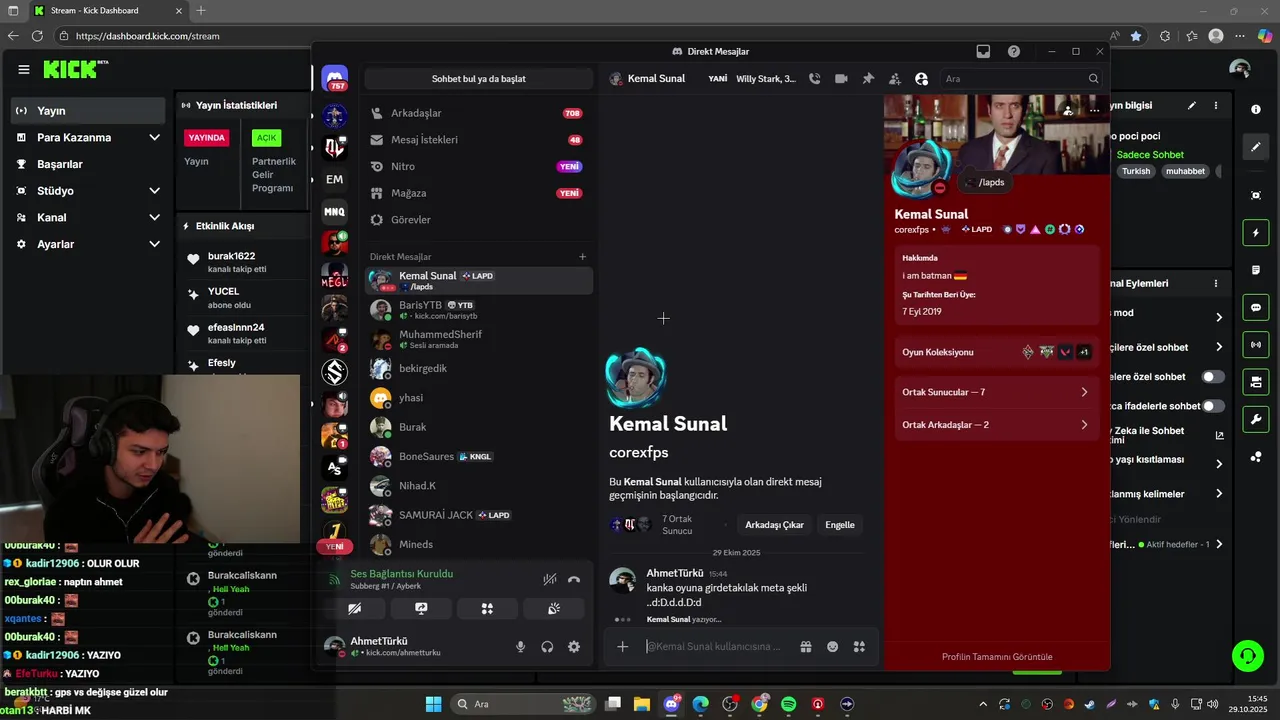Toggle the first özel sohbet switch in Kick
1280x720 pixels.
tap(1213, 377)
